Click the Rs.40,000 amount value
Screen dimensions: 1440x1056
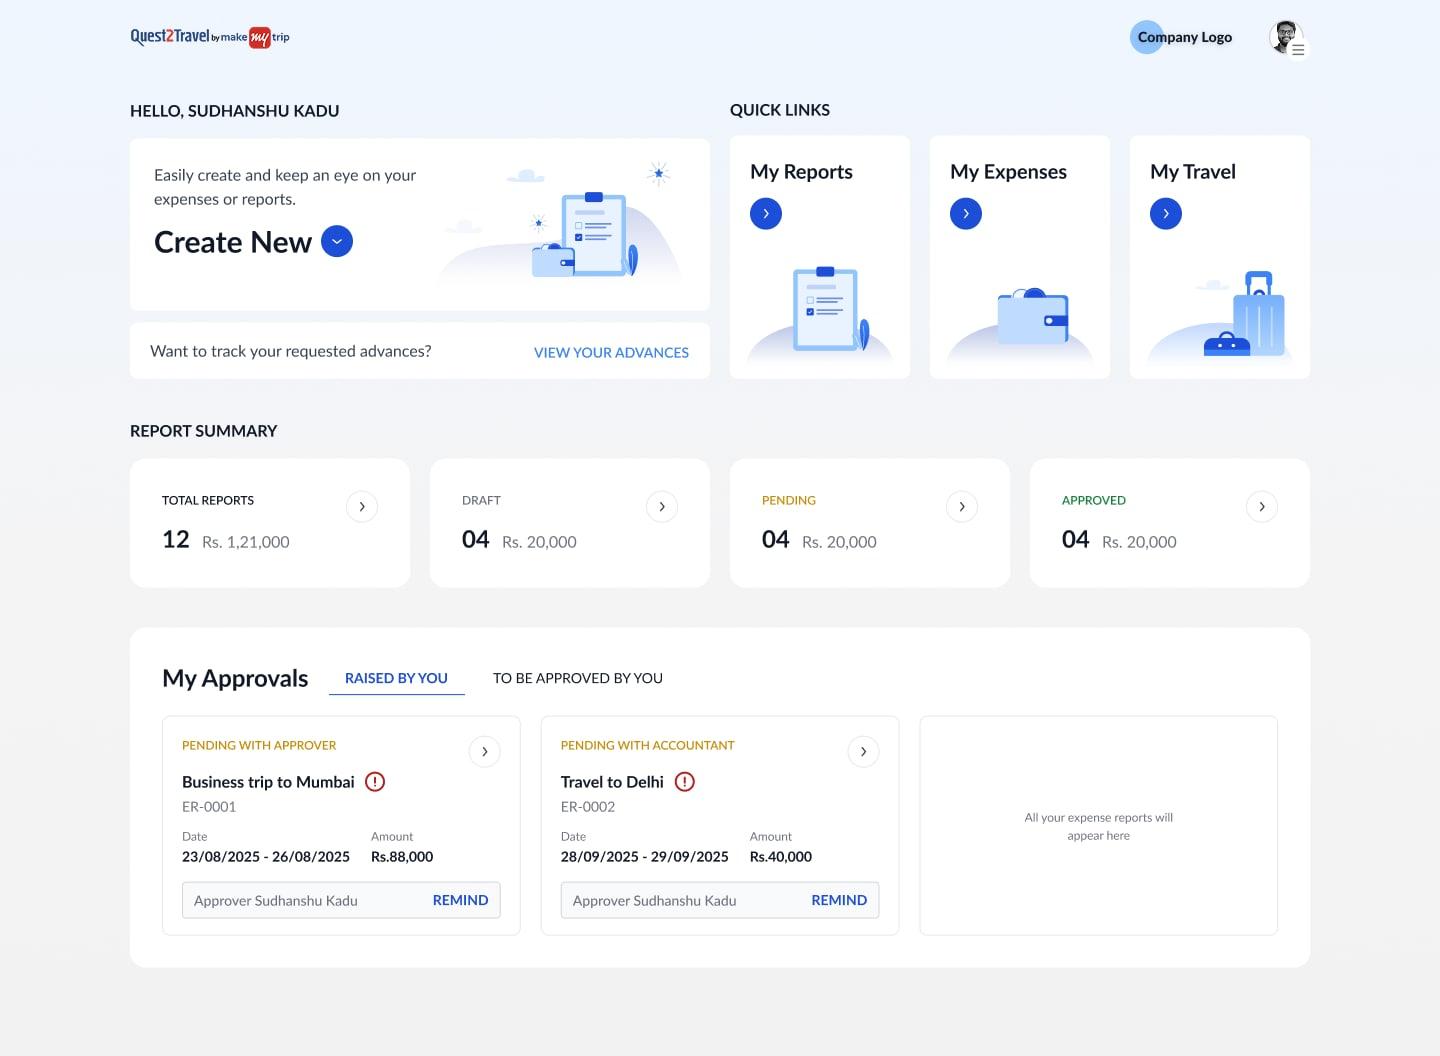[x=781, y=857]
